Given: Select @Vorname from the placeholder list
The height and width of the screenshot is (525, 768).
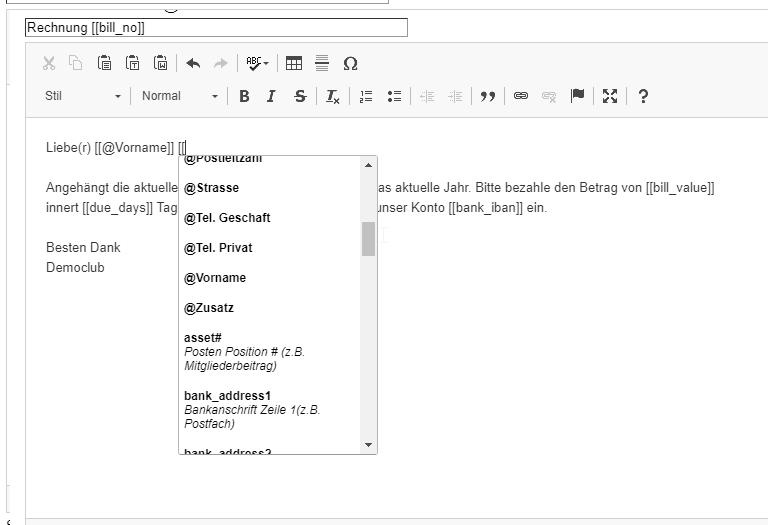Looking at the screenshot, I should pyautogui.click(x=269, y=278).
